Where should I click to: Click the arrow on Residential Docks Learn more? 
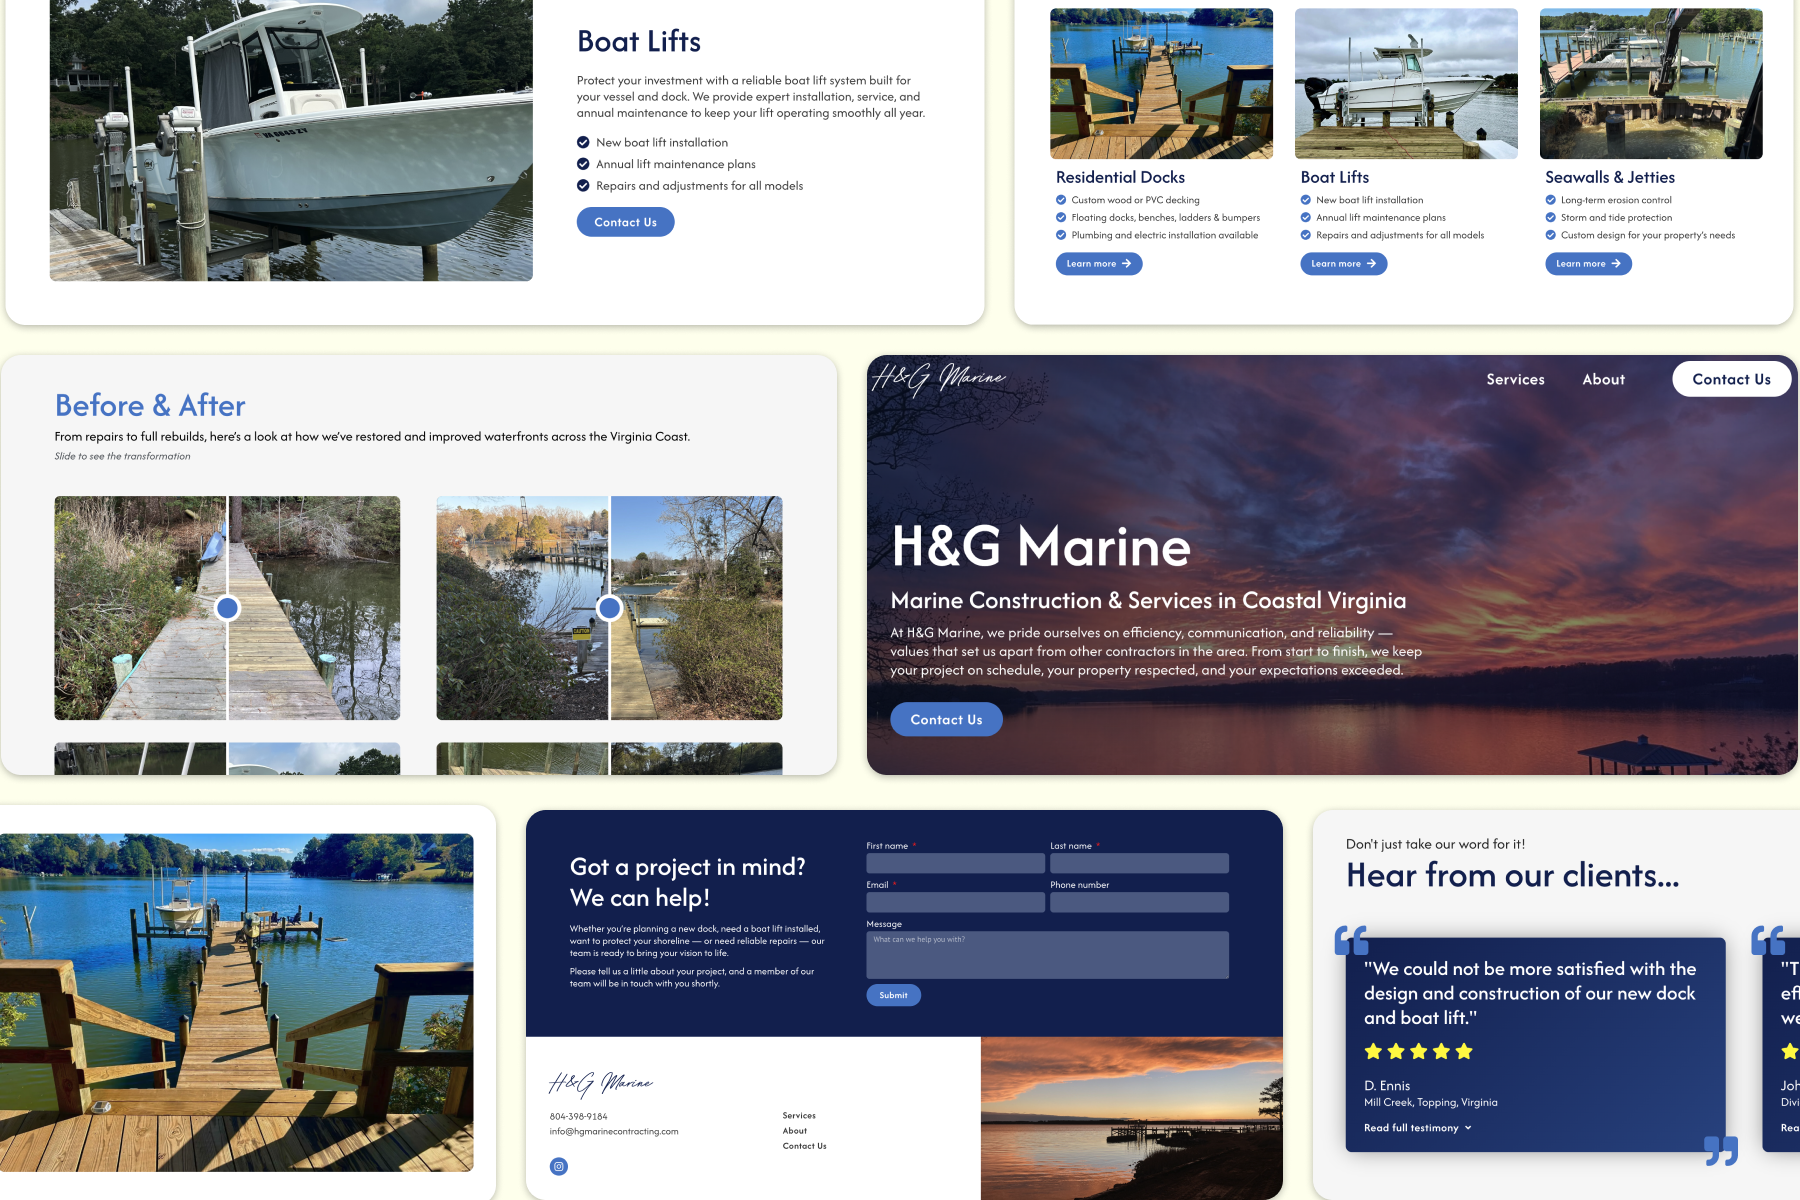click(1126, 264)
